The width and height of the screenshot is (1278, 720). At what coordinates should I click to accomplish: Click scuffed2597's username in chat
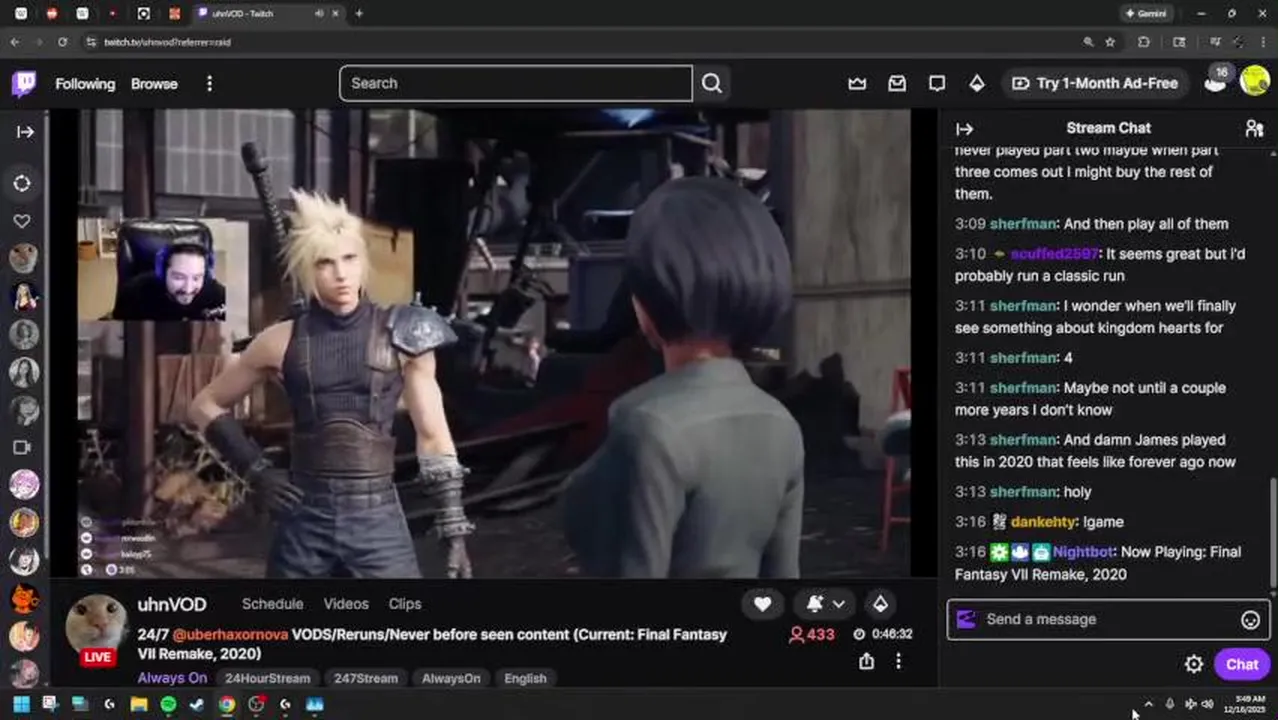pos(1054,254)
